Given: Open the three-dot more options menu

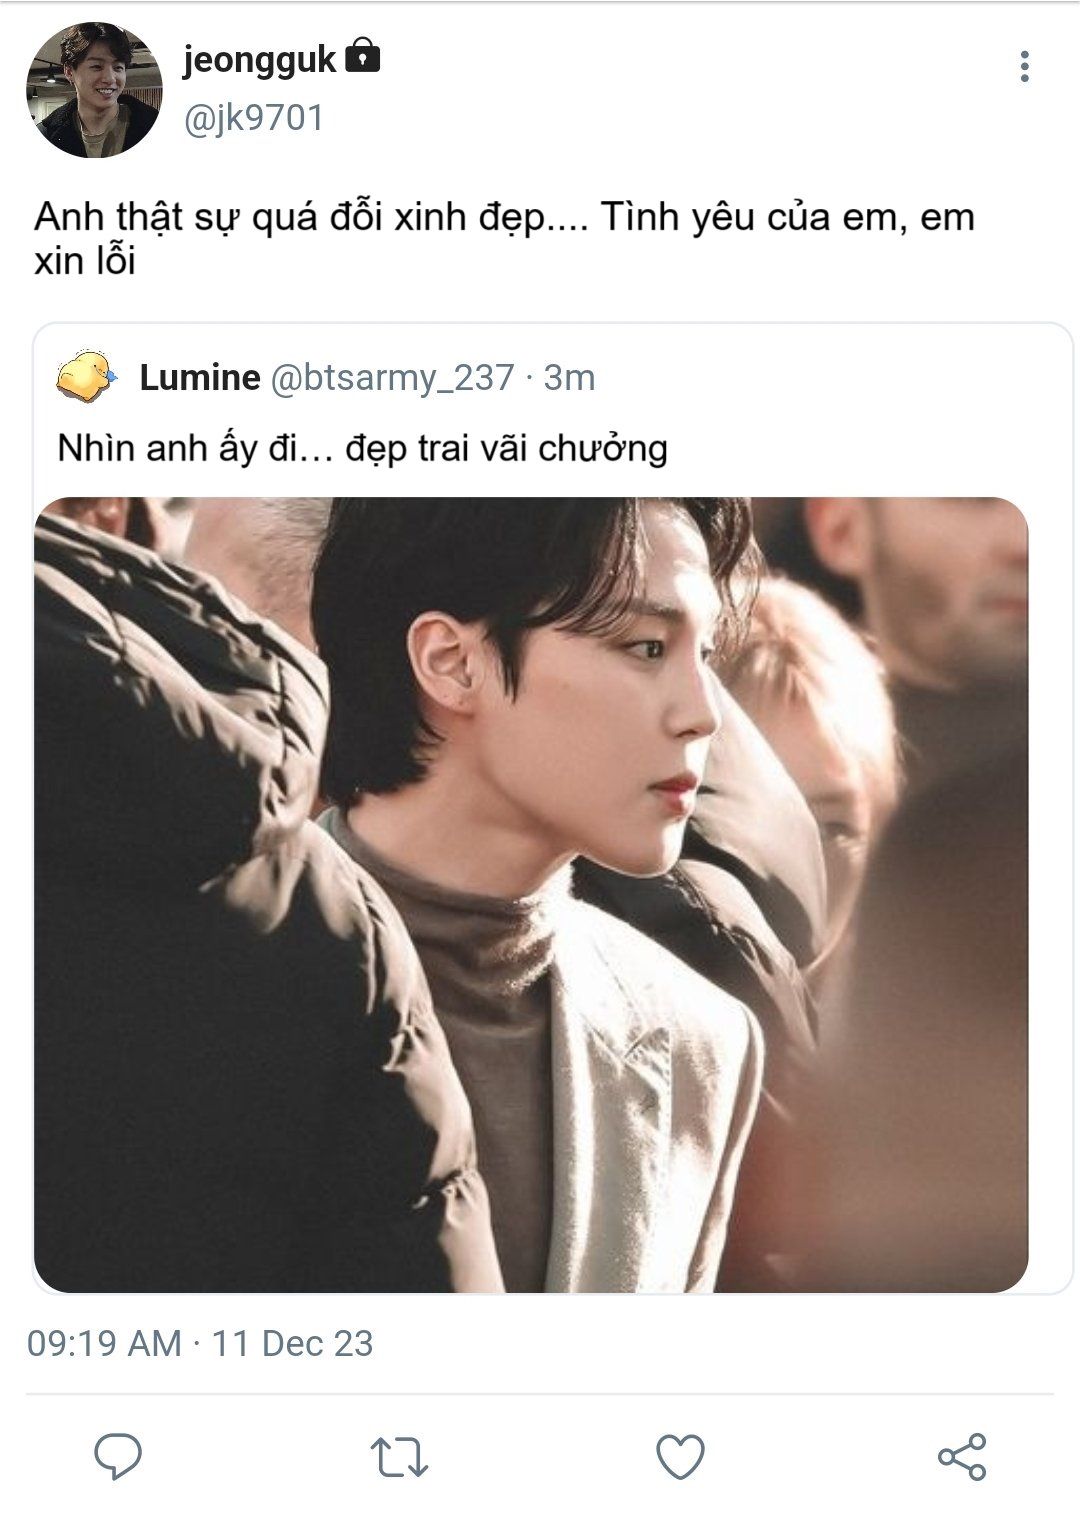Looking at the screenshot, I should [x=1023, y=66].
